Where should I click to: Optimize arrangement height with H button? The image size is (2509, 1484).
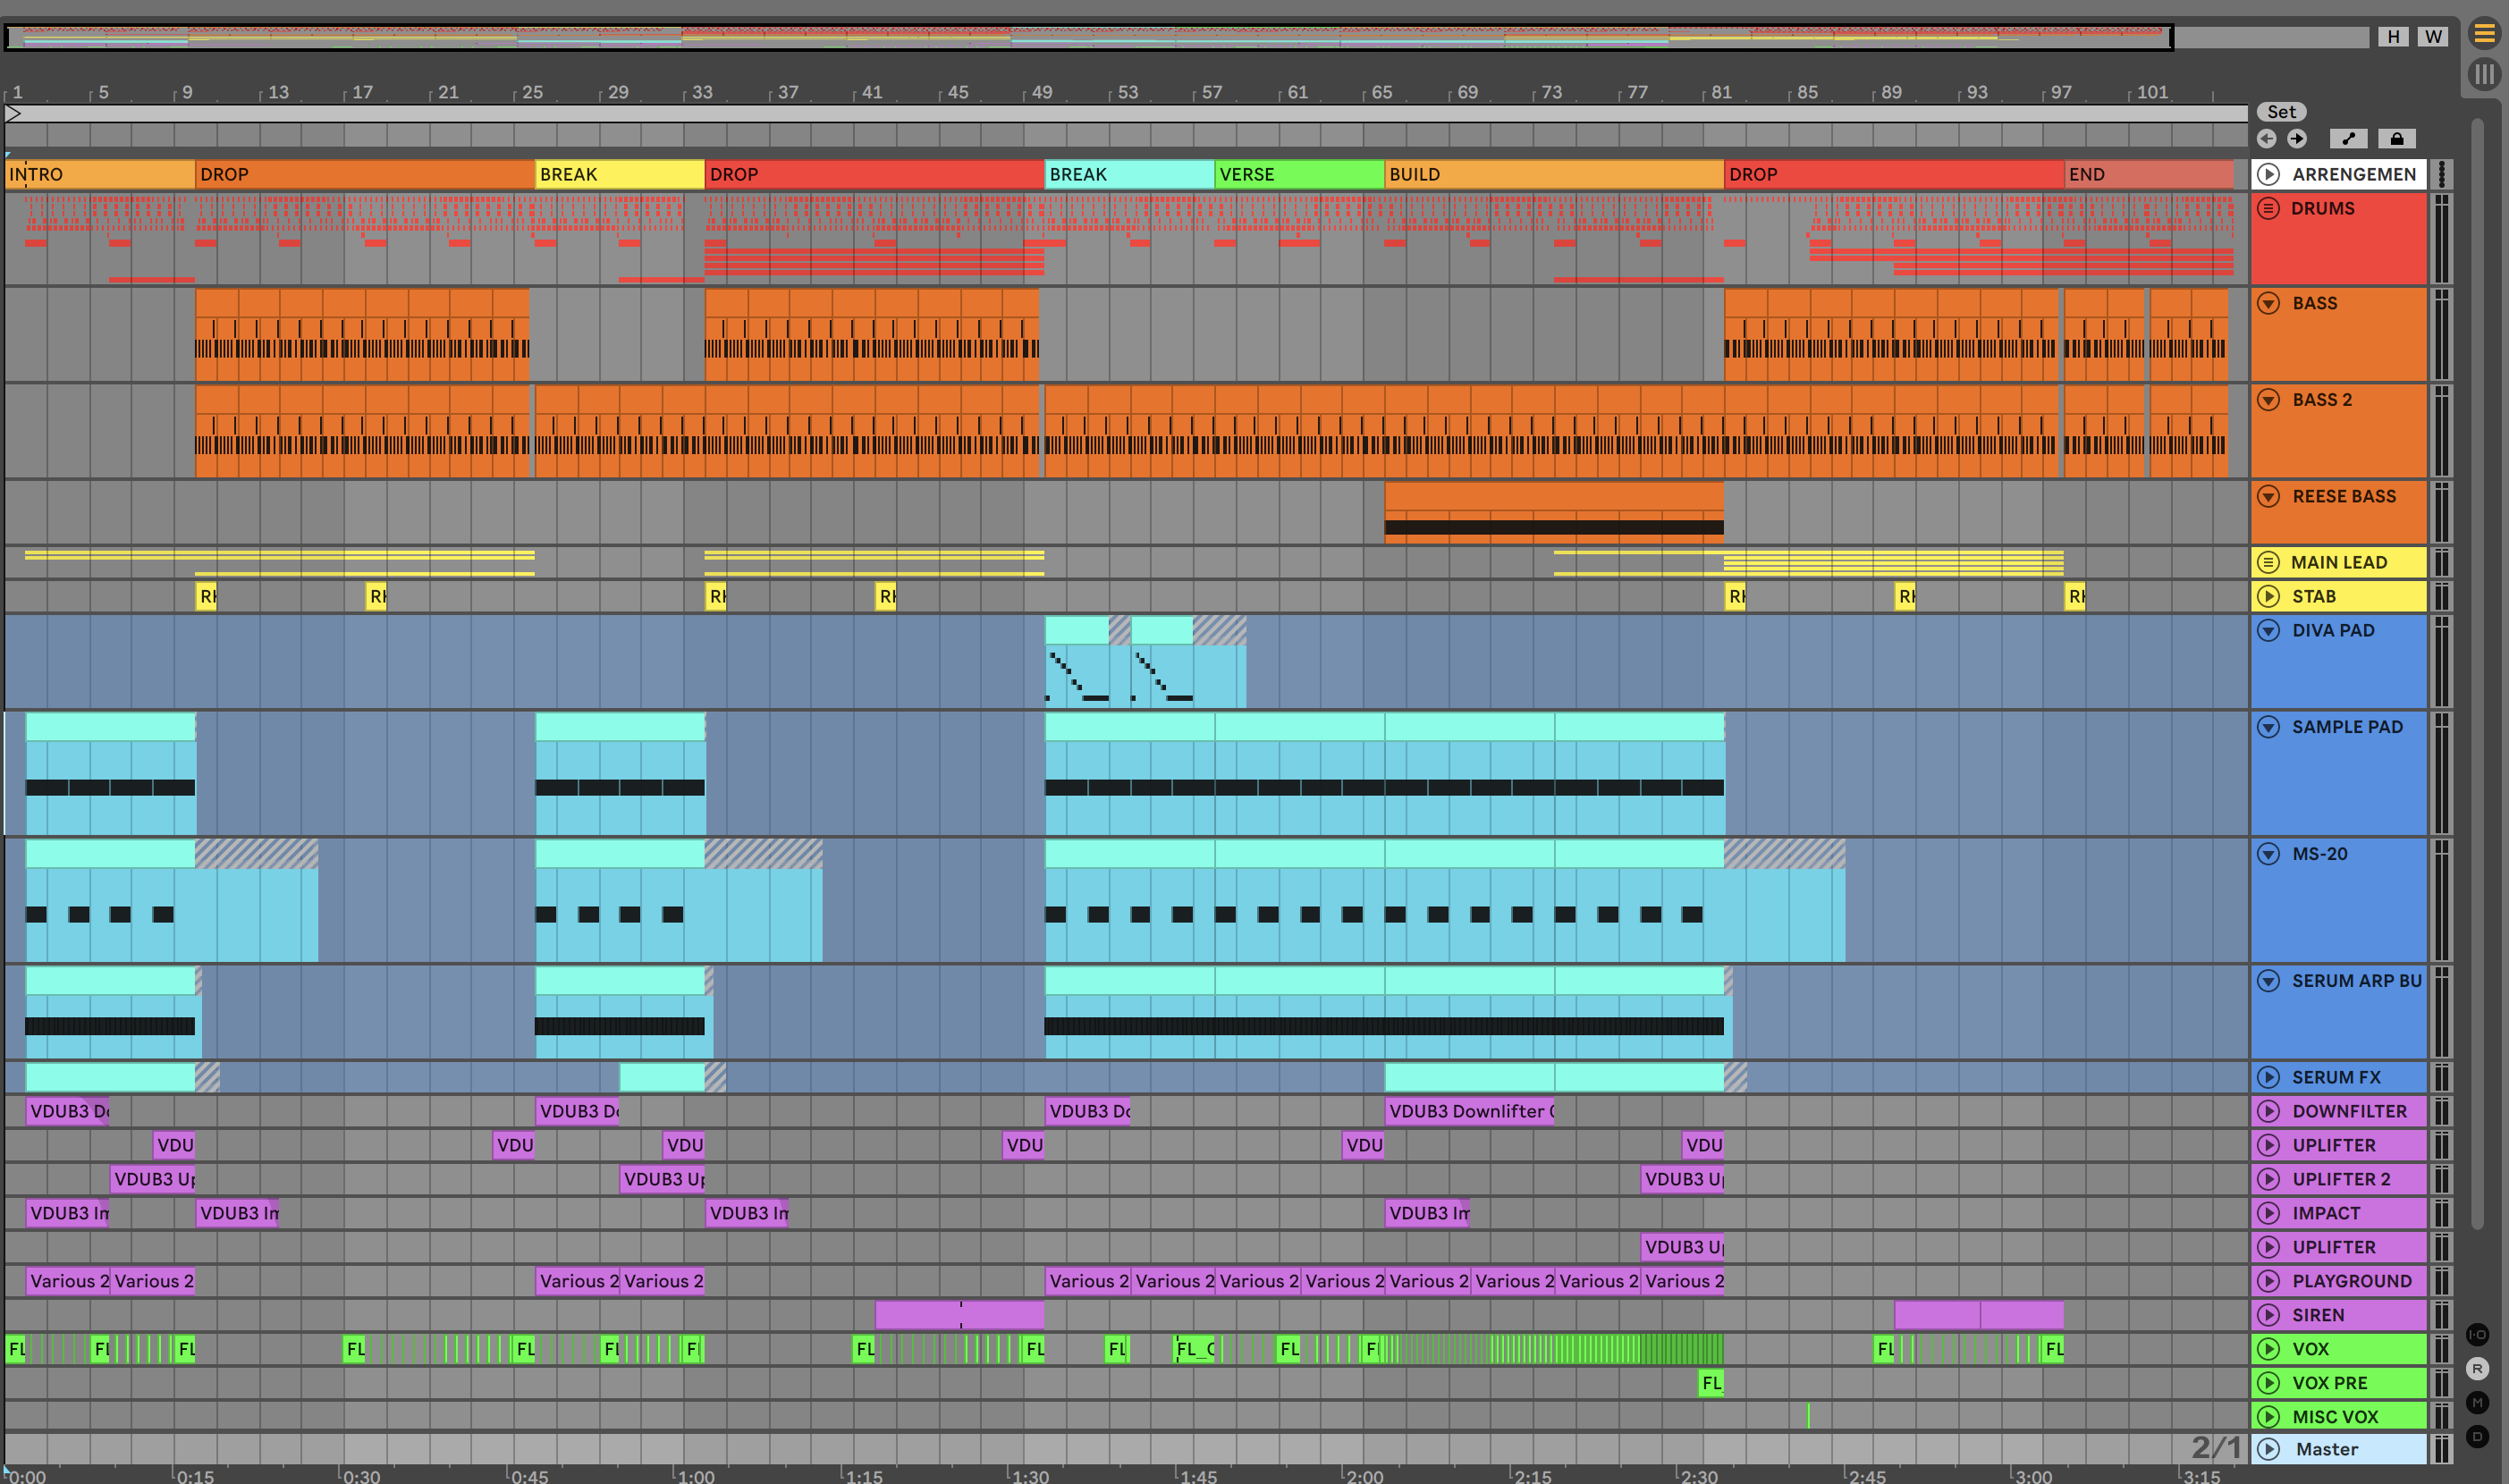click(x=2393, y=37)
